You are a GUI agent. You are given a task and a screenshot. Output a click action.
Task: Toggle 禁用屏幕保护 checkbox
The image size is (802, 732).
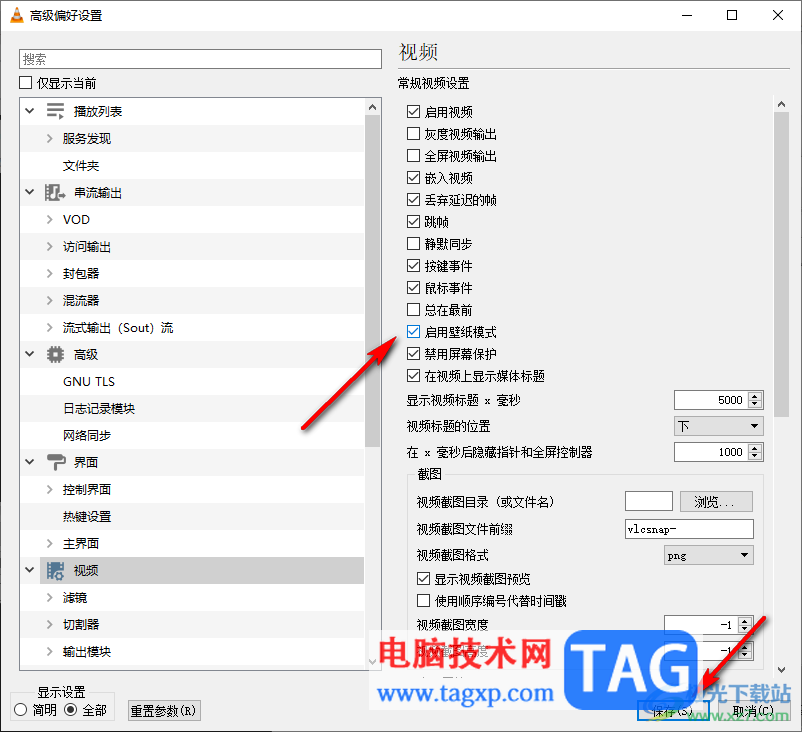(413, 353)
